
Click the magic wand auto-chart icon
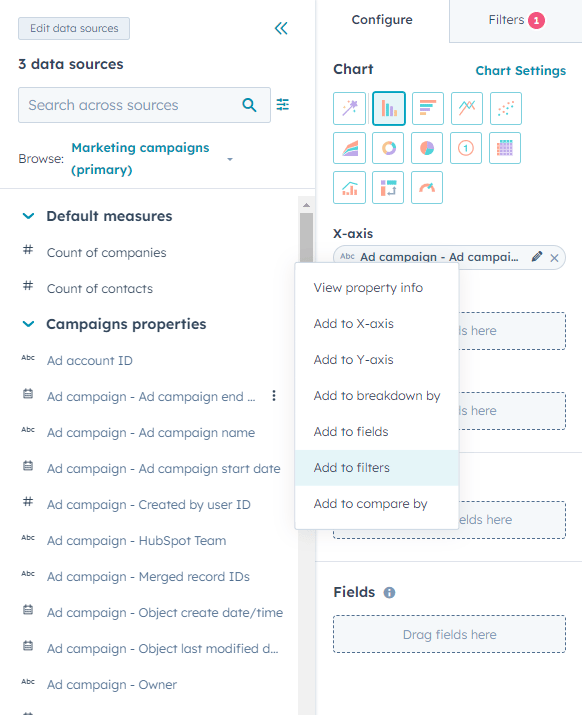(349, 109)
